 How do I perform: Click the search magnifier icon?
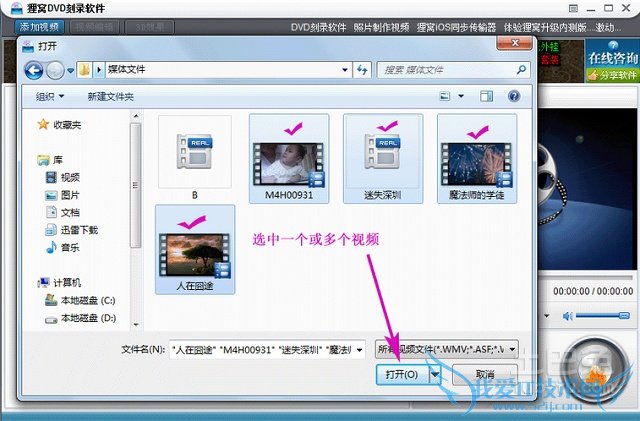(521, 70)
